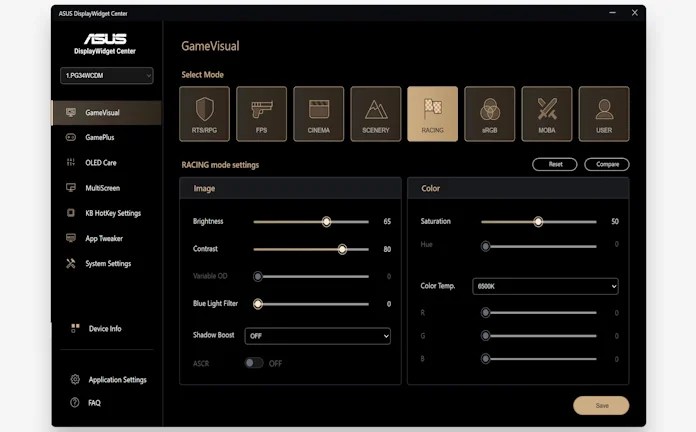Viewport: 696px width, 432px height.
Task: Click the KB HotKey Settings icon
Action: [x=71, y=213]
